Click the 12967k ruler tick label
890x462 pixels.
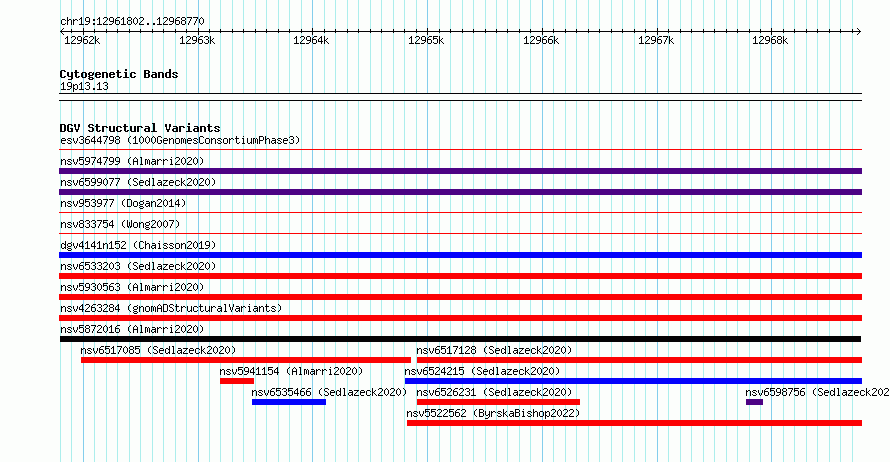click(656, 40)
